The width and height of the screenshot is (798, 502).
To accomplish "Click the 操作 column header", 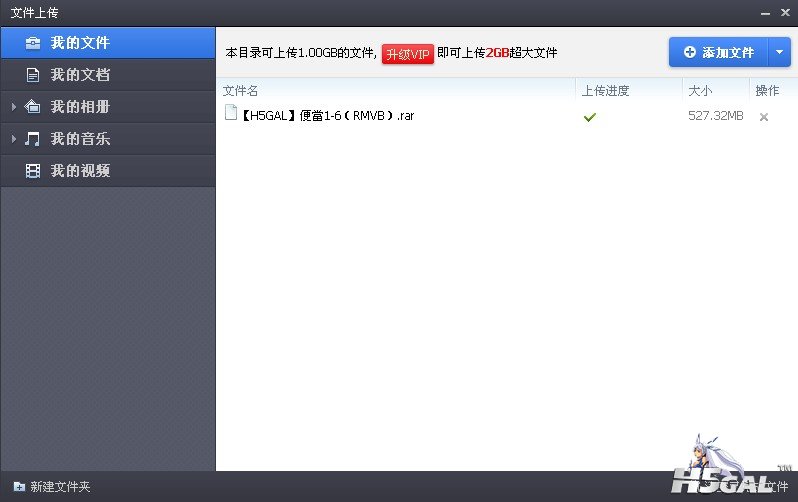I will 767,91.
